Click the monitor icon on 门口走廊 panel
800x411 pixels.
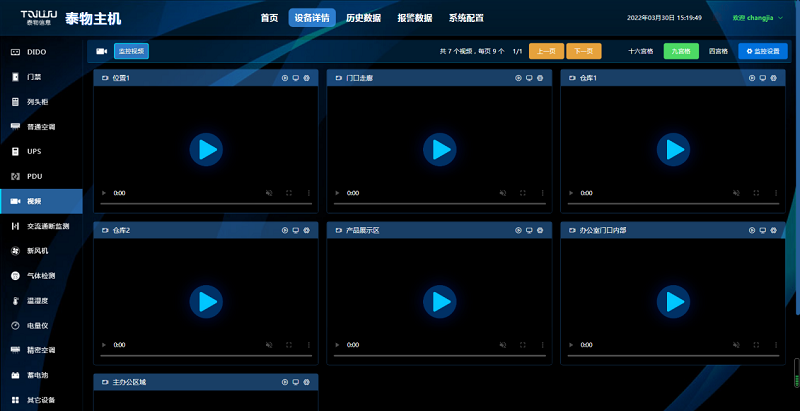point(529,78)
